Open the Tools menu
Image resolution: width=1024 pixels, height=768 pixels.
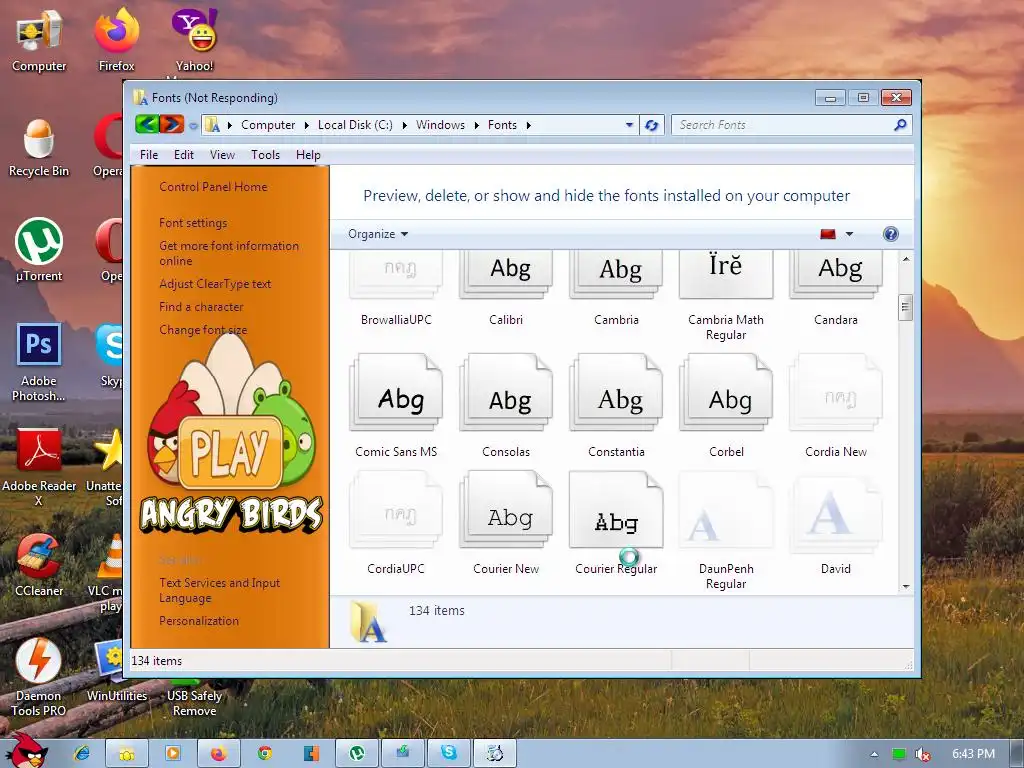[265, 155]
